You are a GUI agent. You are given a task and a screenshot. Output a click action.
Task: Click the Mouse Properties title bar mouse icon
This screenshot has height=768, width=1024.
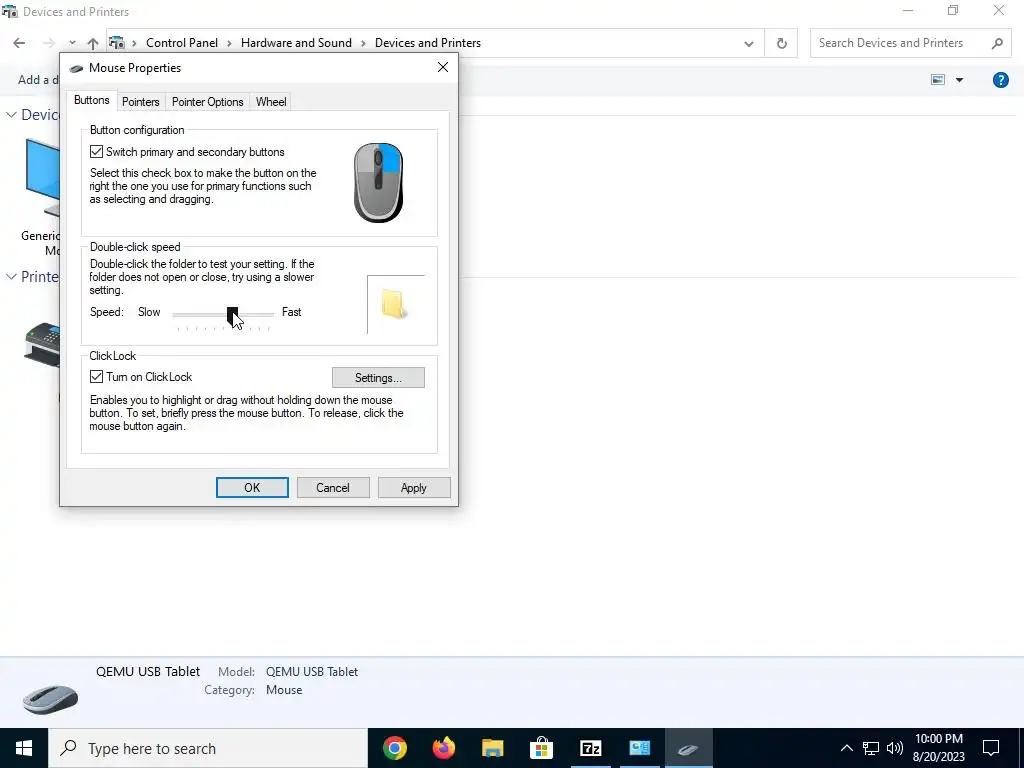pyautogui.click(x=76, y=68)
